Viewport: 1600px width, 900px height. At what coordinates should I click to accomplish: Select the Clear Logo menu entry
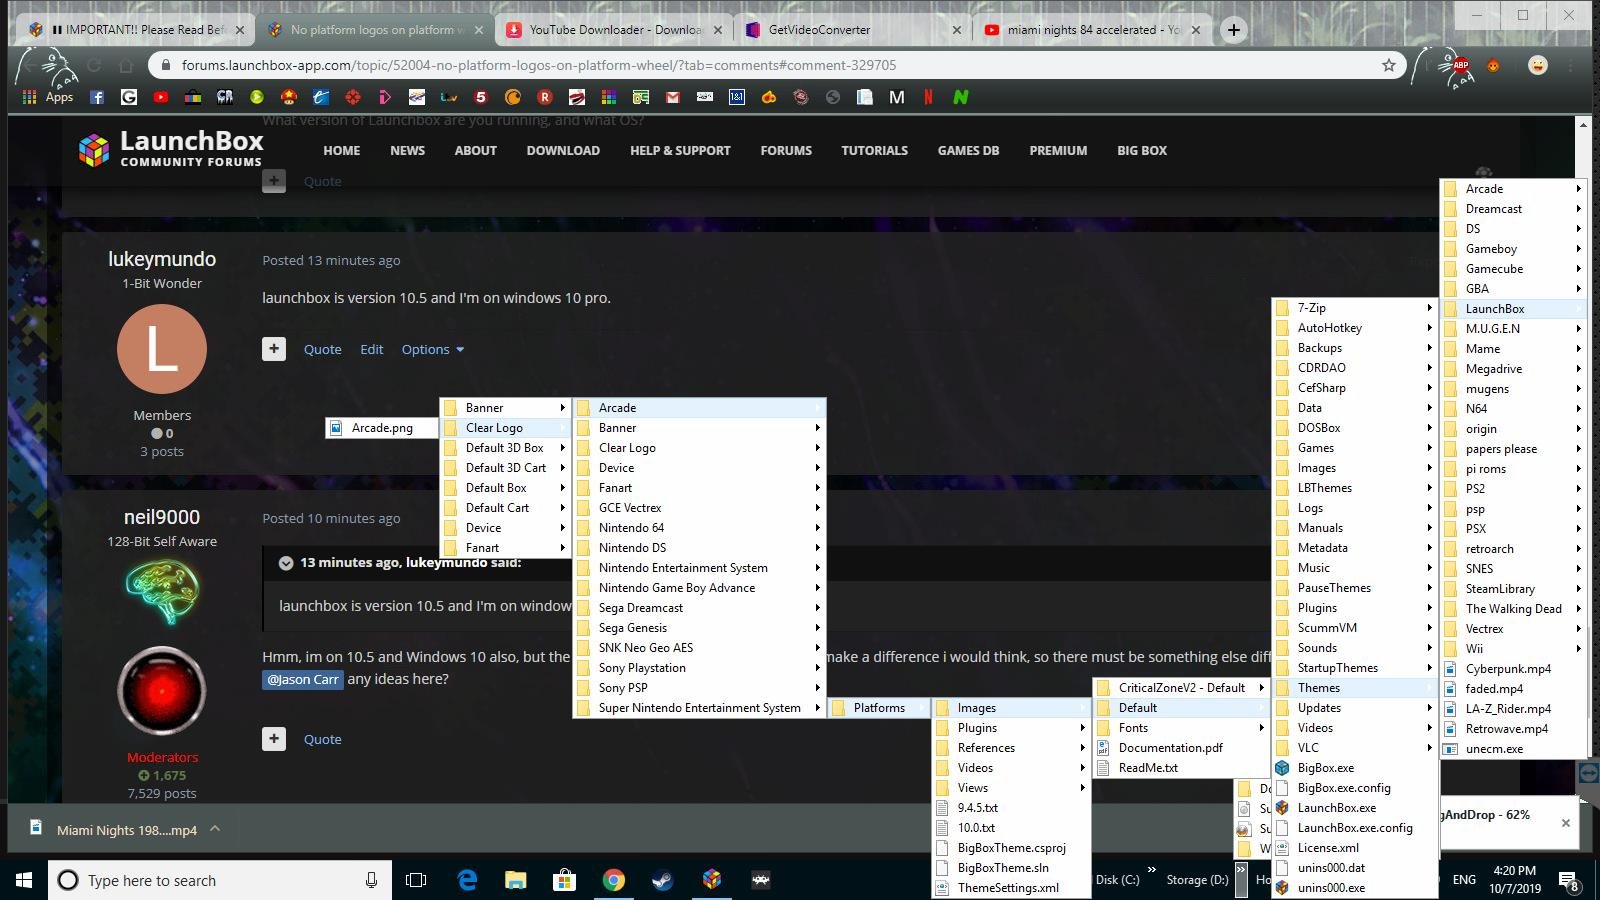click(x=505, y=428)
